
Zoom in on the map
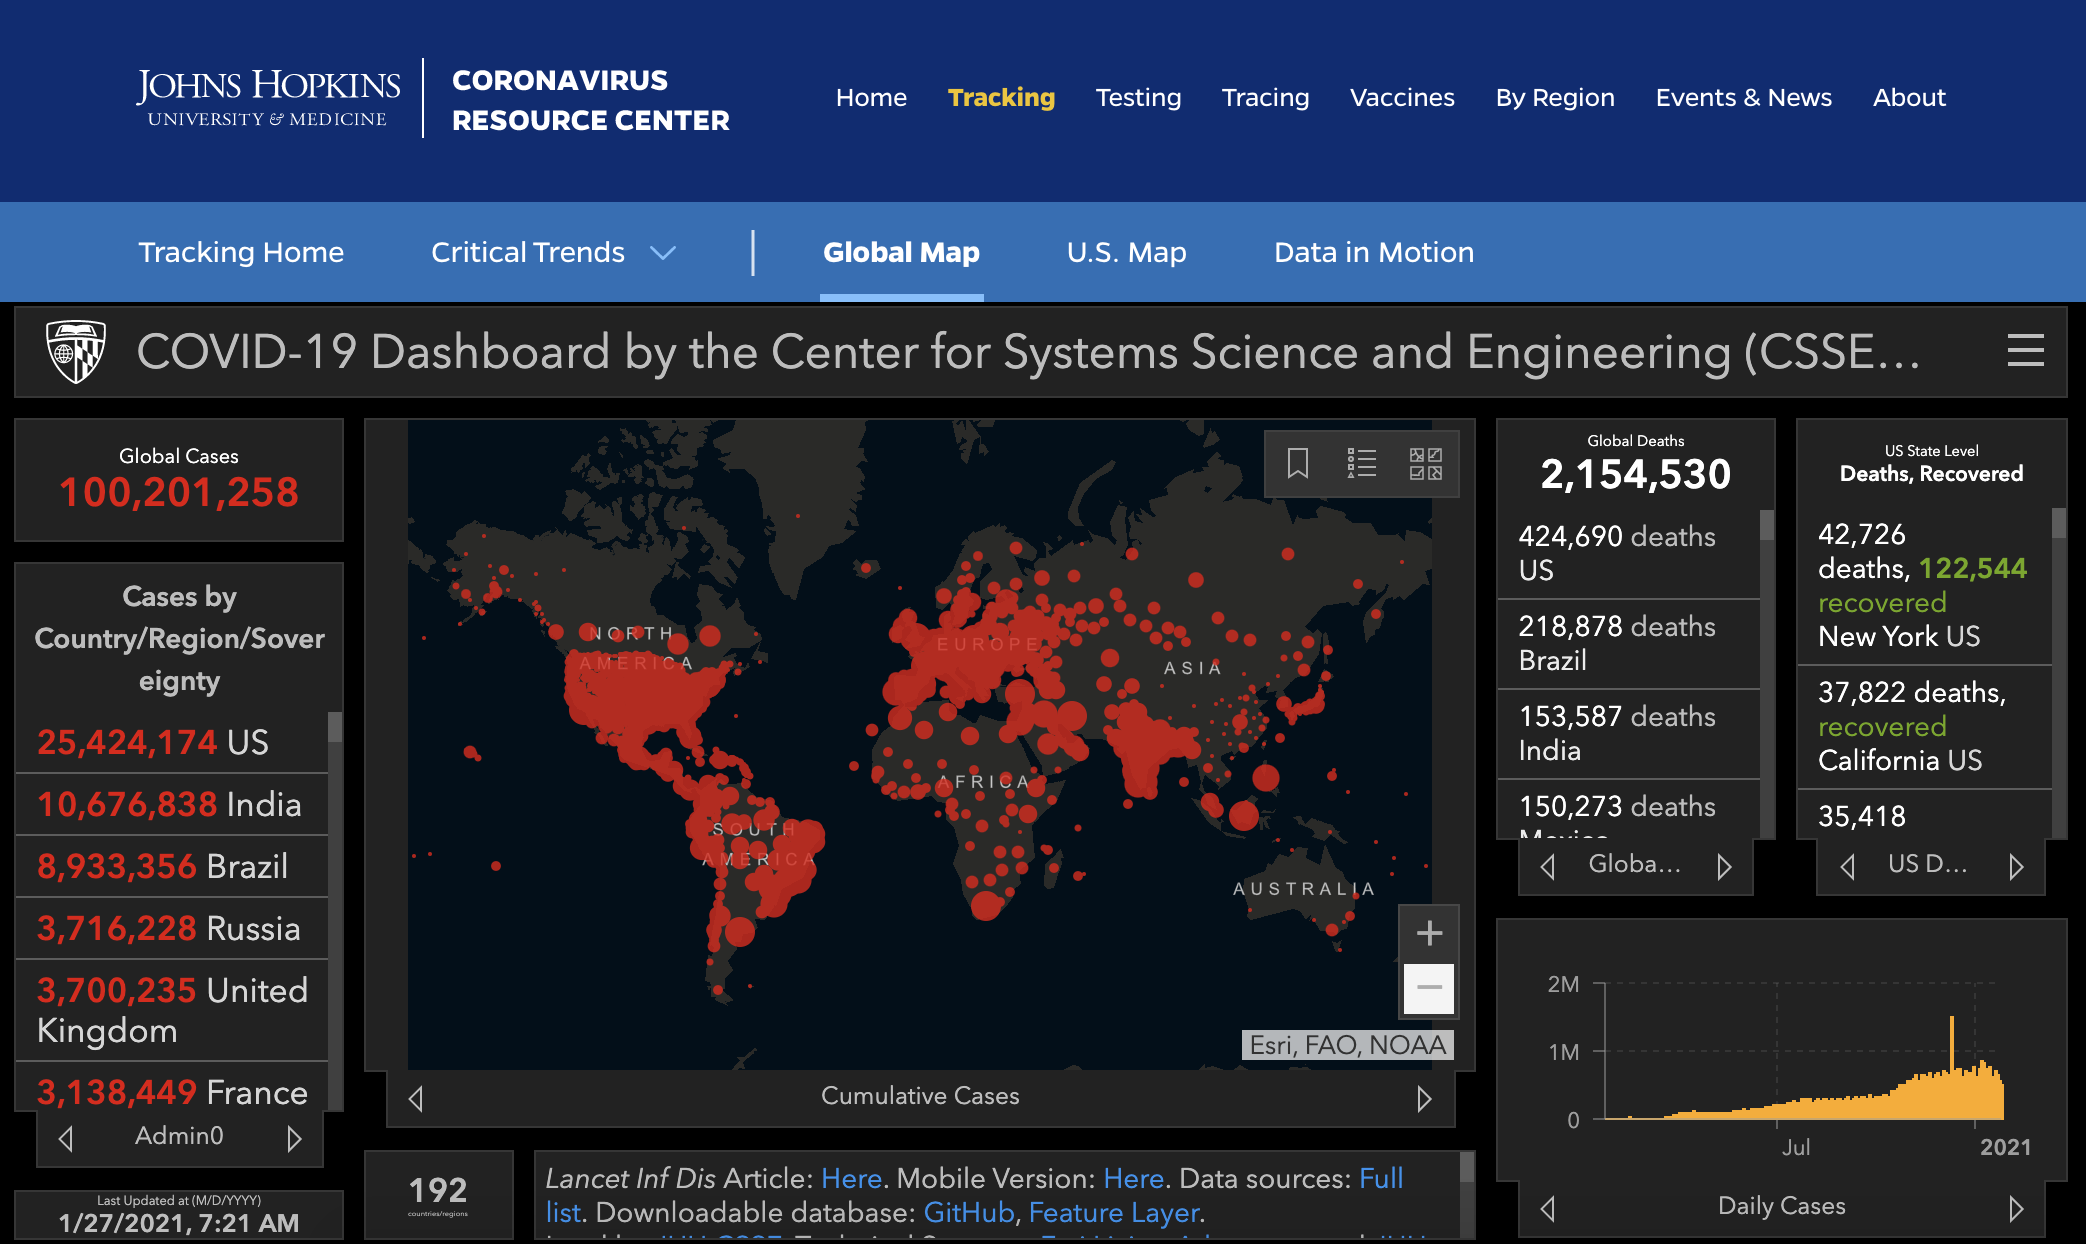1429,933
